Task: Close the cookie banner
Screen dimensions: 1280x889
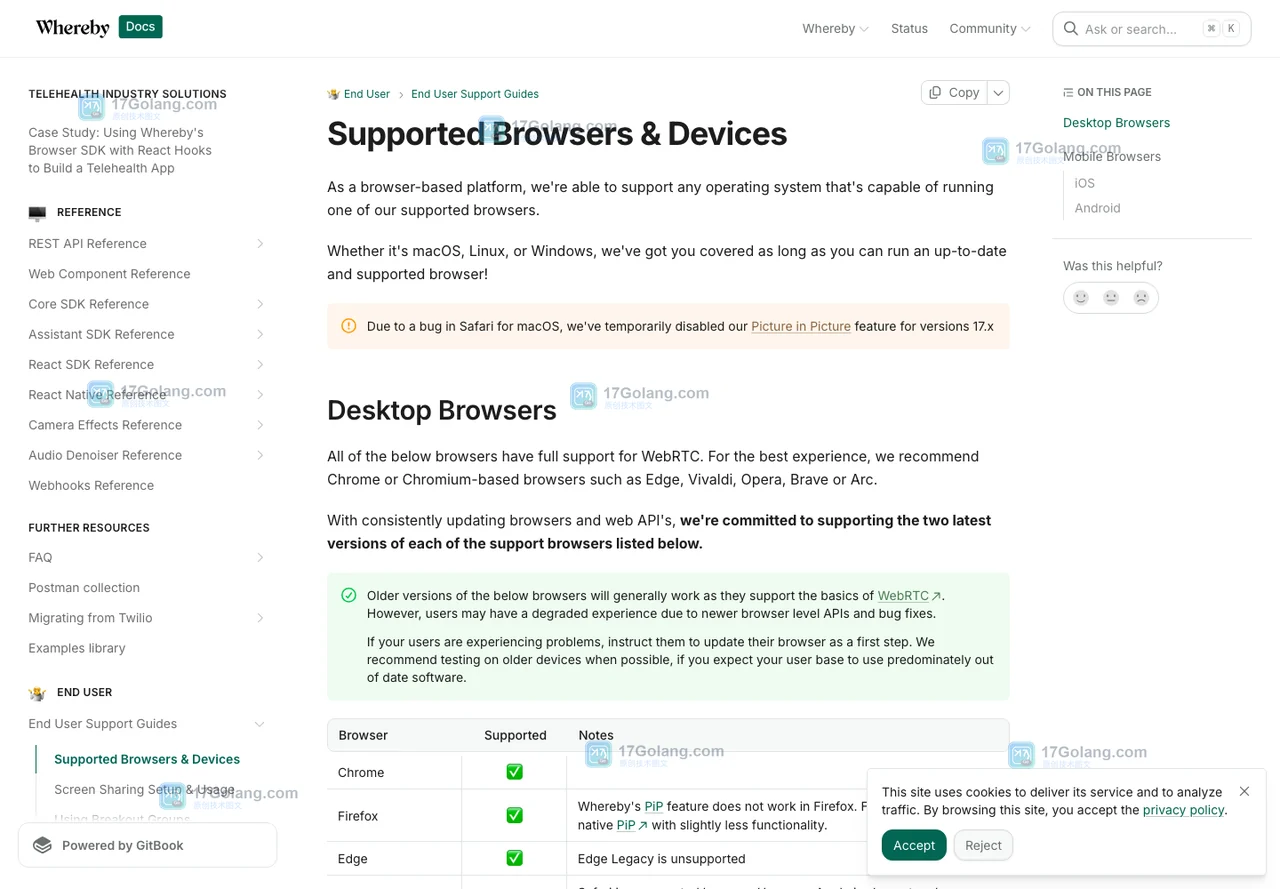Action: [1244, 791]
